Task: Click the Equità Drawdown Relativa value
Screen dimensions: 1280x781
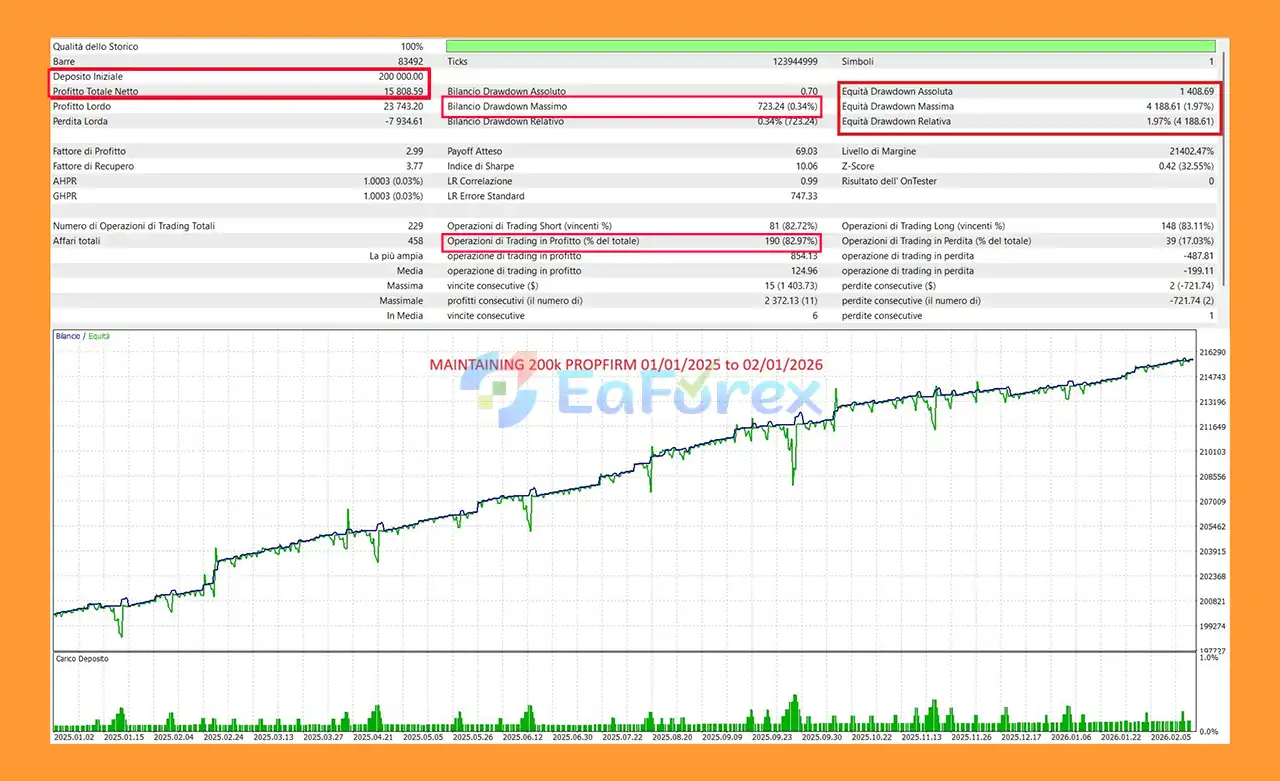Action: pos(1182,121)
